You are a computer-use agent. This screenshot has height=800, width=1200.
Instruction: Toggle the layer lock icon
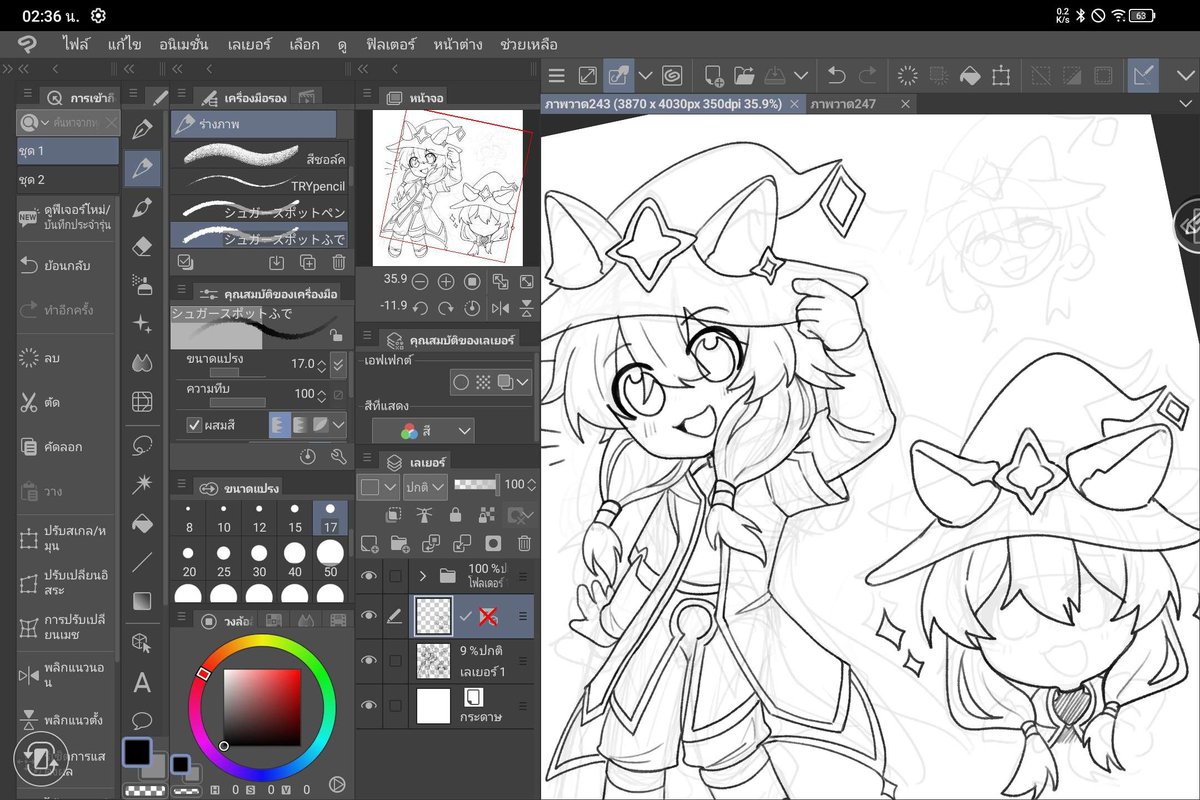tap(456, 514)
